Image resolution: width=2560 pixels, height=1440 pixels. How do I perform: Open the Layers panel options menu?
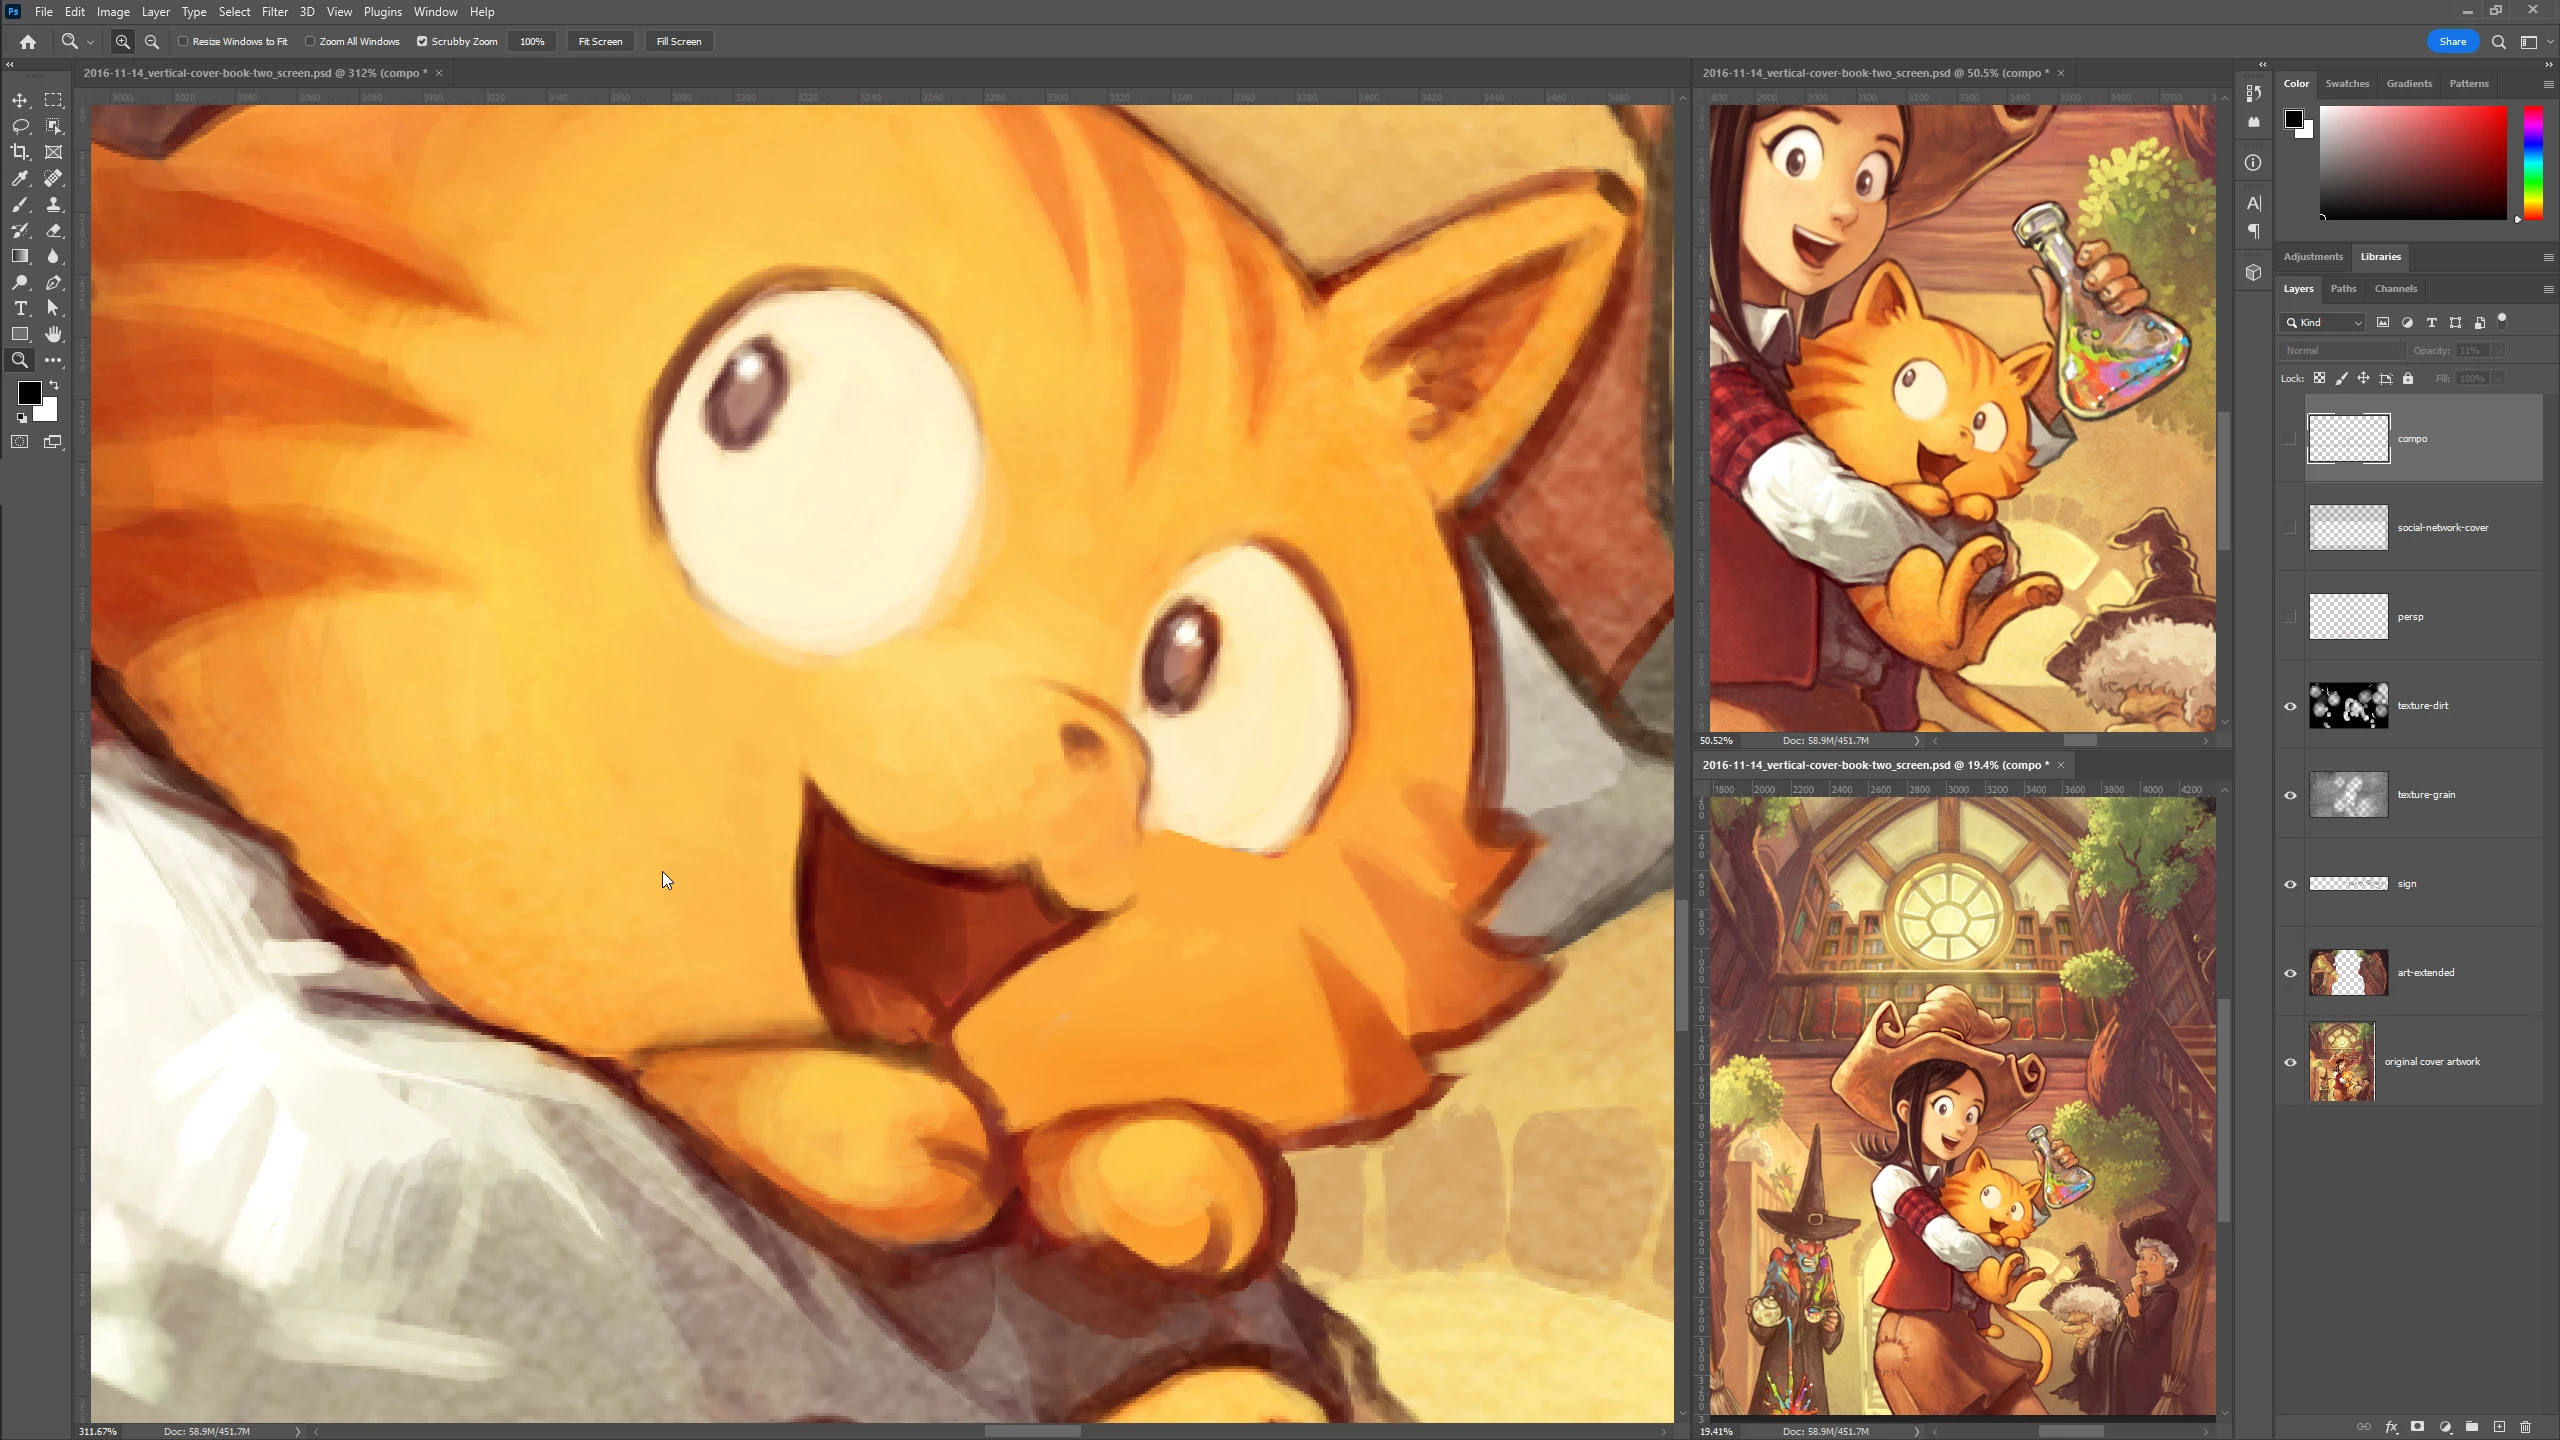2547,289
